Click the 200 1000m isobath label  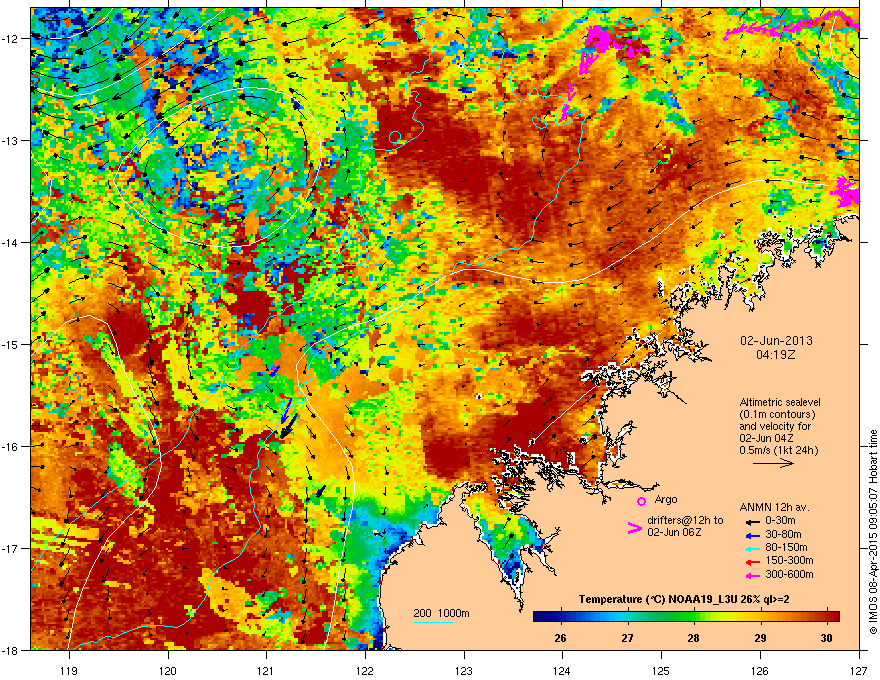(442, 613)
